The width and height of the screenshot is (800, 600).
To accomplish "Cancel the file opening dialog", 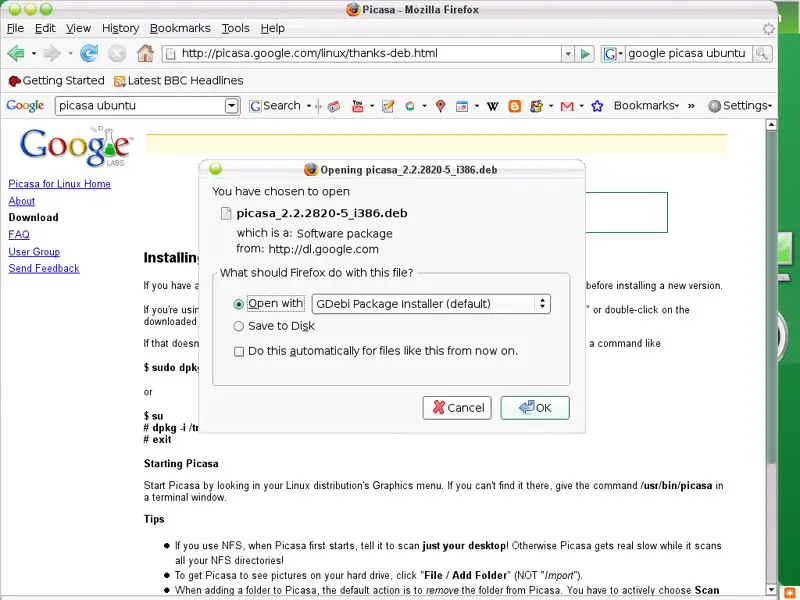I will tap(457, 408).
